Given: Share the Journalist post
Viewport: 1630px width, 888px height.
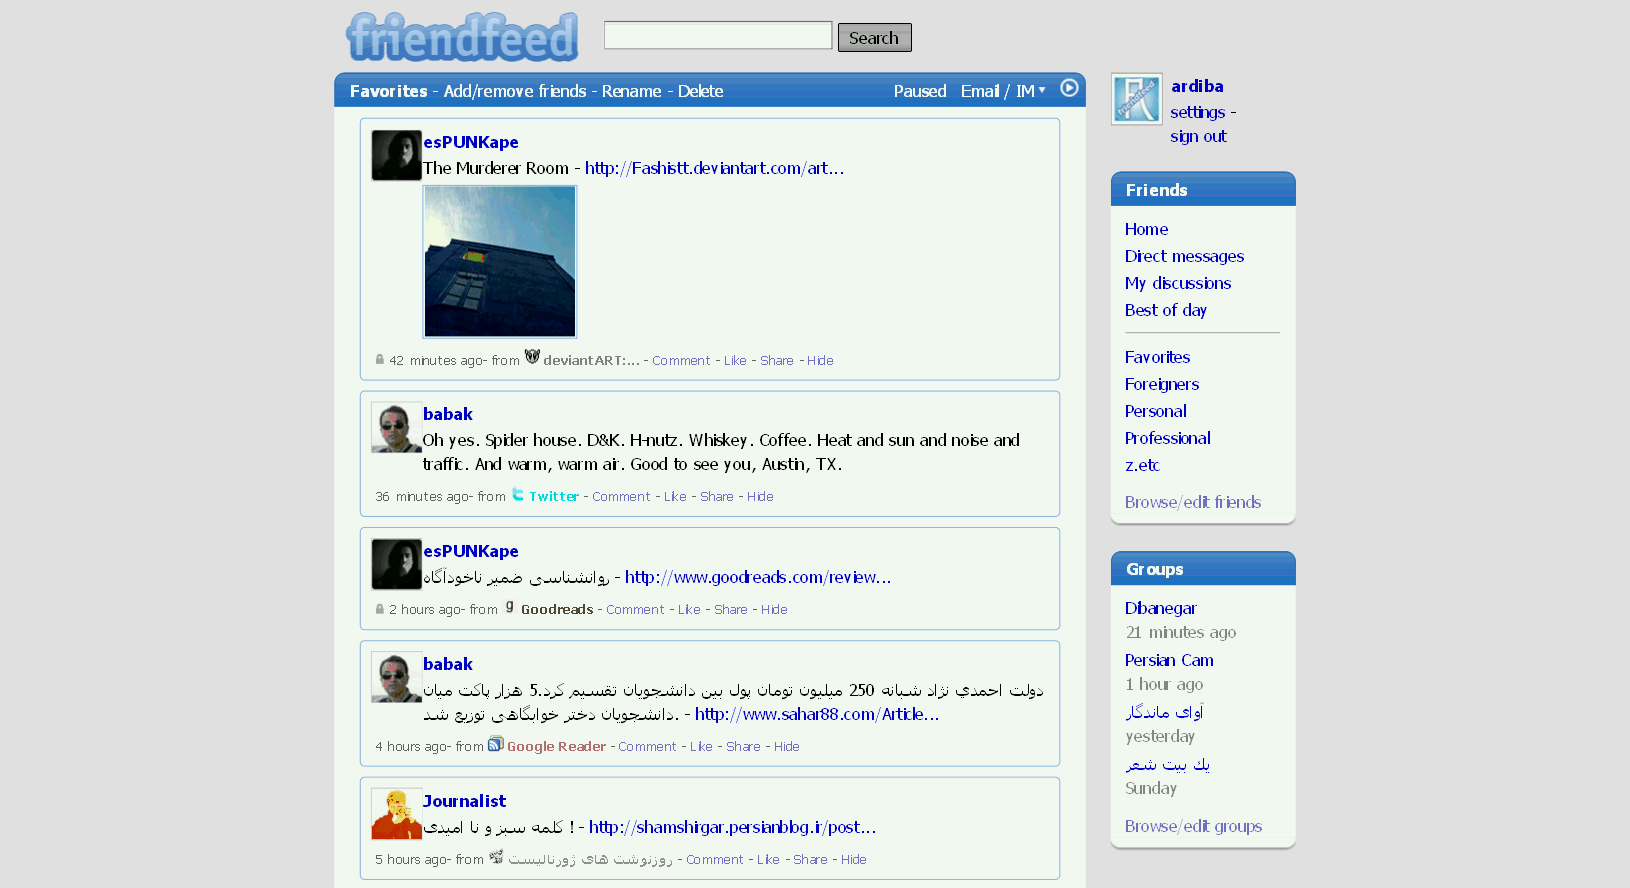Looking at the screenshot, I should (x=810, y=860).
